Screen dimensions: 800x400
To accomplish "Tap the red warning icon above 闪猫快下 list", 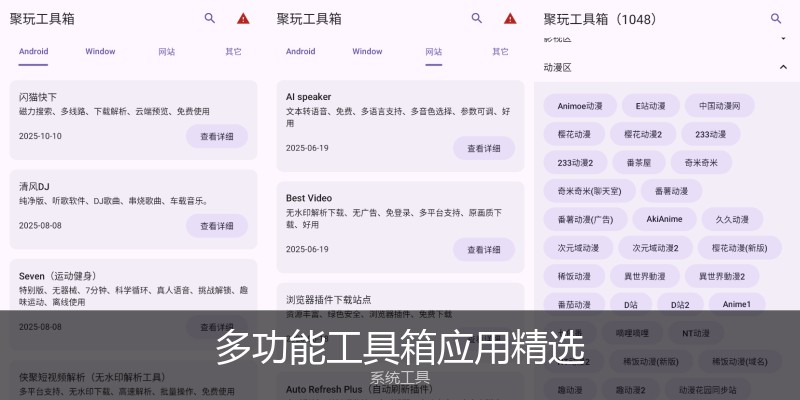I will point(243,18).
